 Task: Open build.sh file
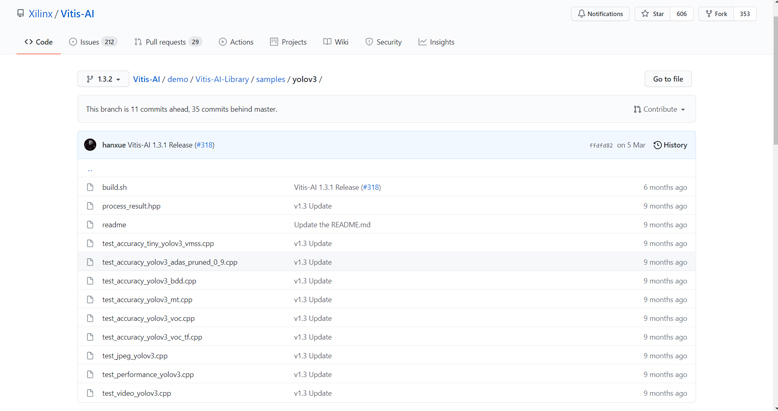115,187
